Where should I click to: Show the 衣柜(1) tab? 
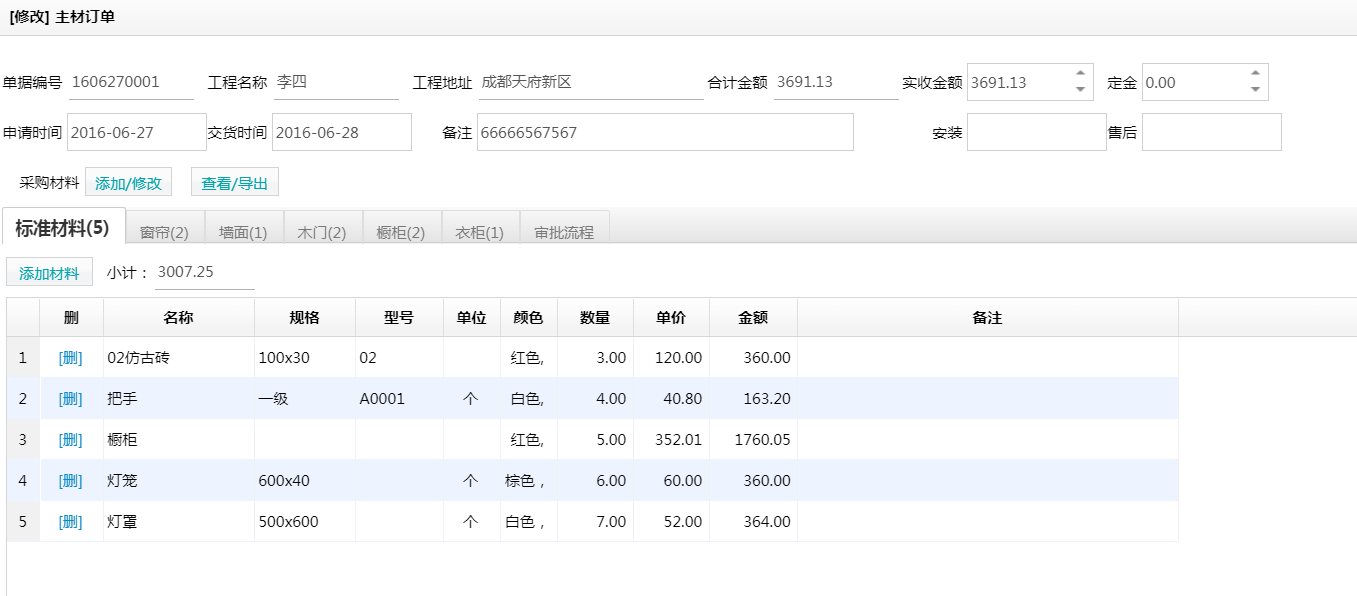(480, 232)
